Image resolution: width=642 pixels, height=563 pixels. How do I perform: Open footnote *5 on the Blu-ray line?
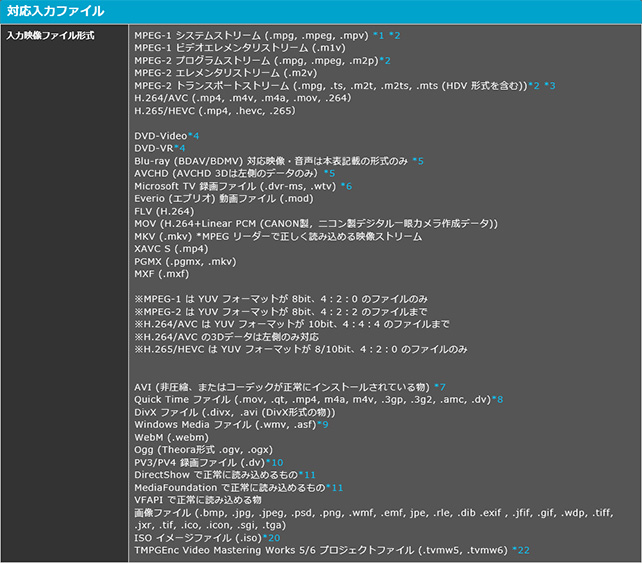(x=418, y=161)
